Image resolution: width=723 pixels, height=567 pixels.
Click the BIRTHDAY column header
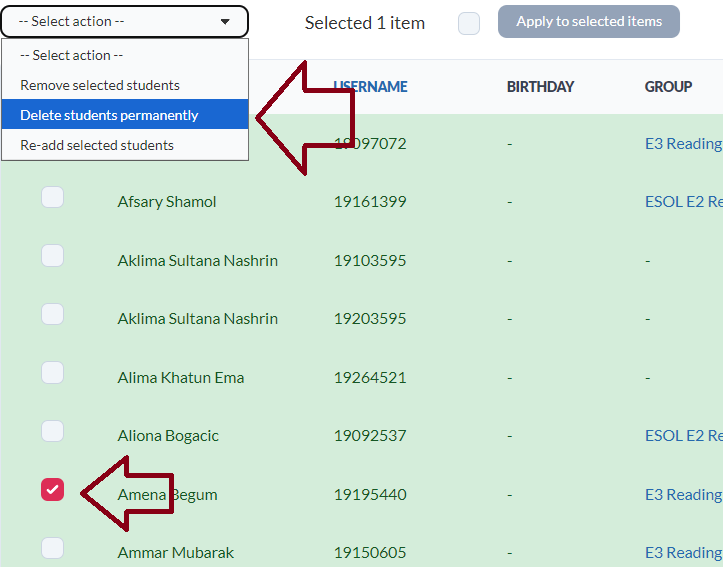[x=540, y=87]
